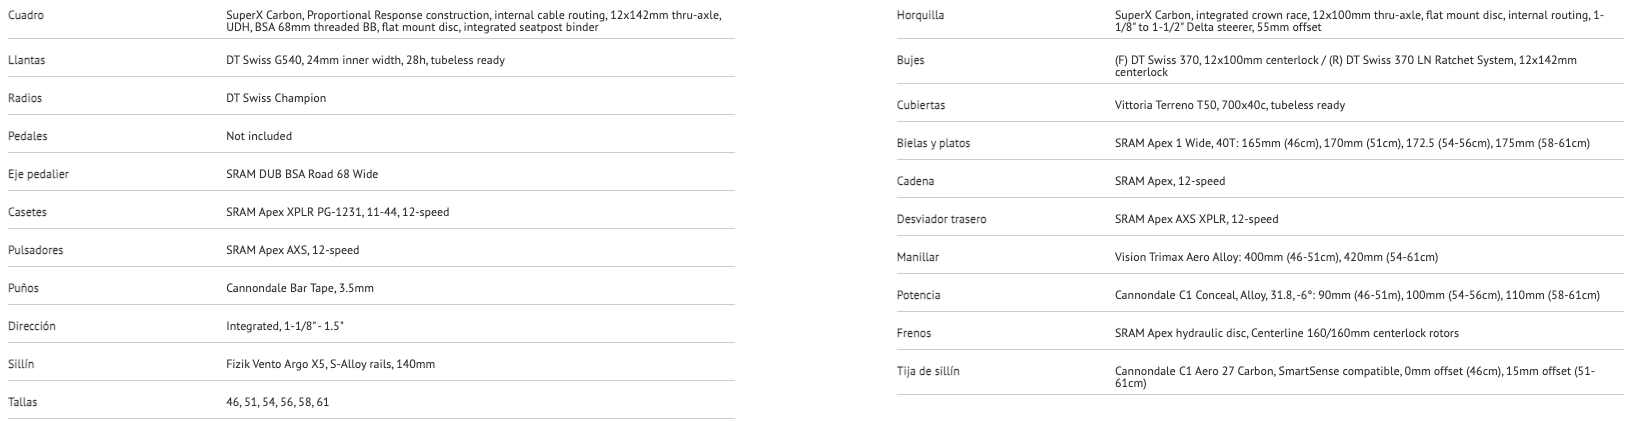This screenshot has width=1634, height=421.
Task: Click the Bielas y platos label
Action: [933, 143]
